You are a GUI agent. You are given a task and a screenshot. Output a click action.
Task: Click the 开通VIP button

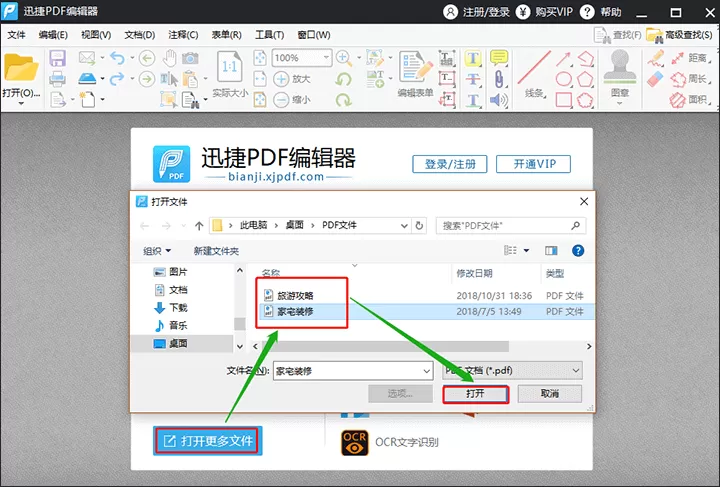[x=534, y=164]
